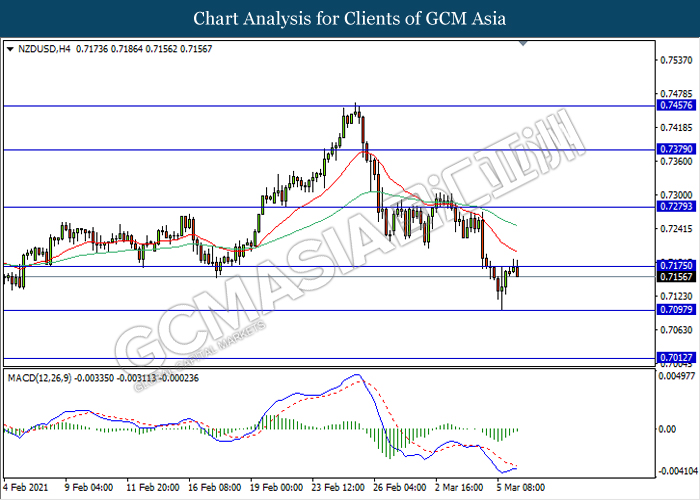This screenshot has width=700, height=500.
Task: Click the 0.72415 axis value
Action: [x=676, y=229]
